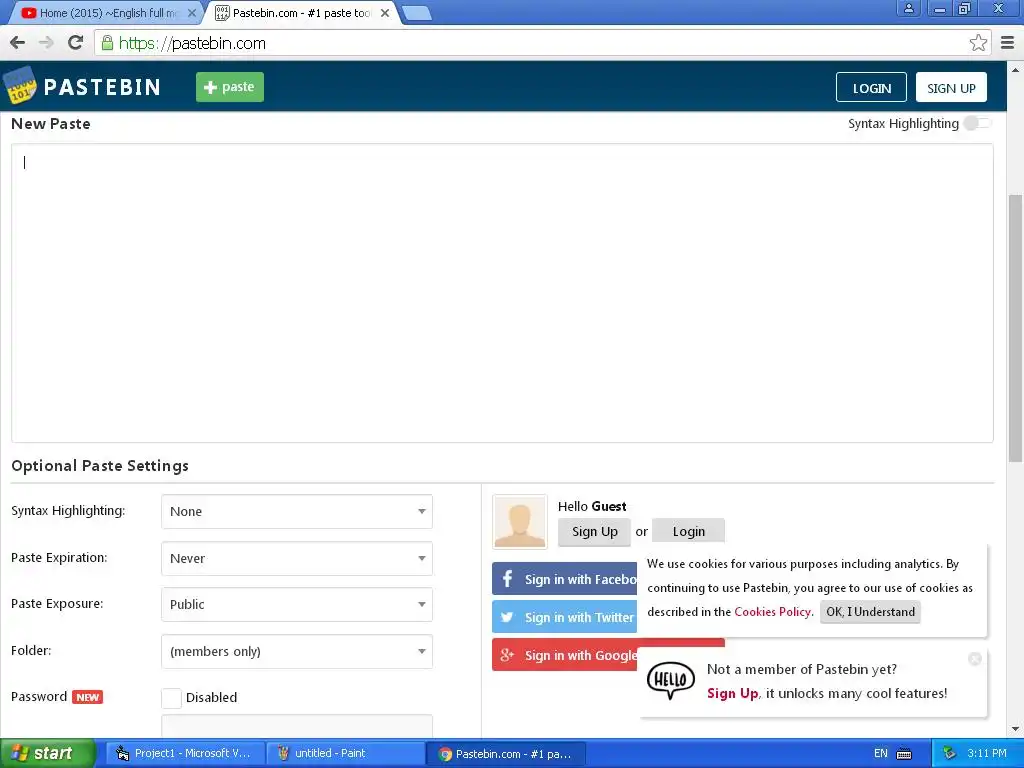Click the browser back arrow
This screenshot has width=1024, height=768.
tap(18, 43)
